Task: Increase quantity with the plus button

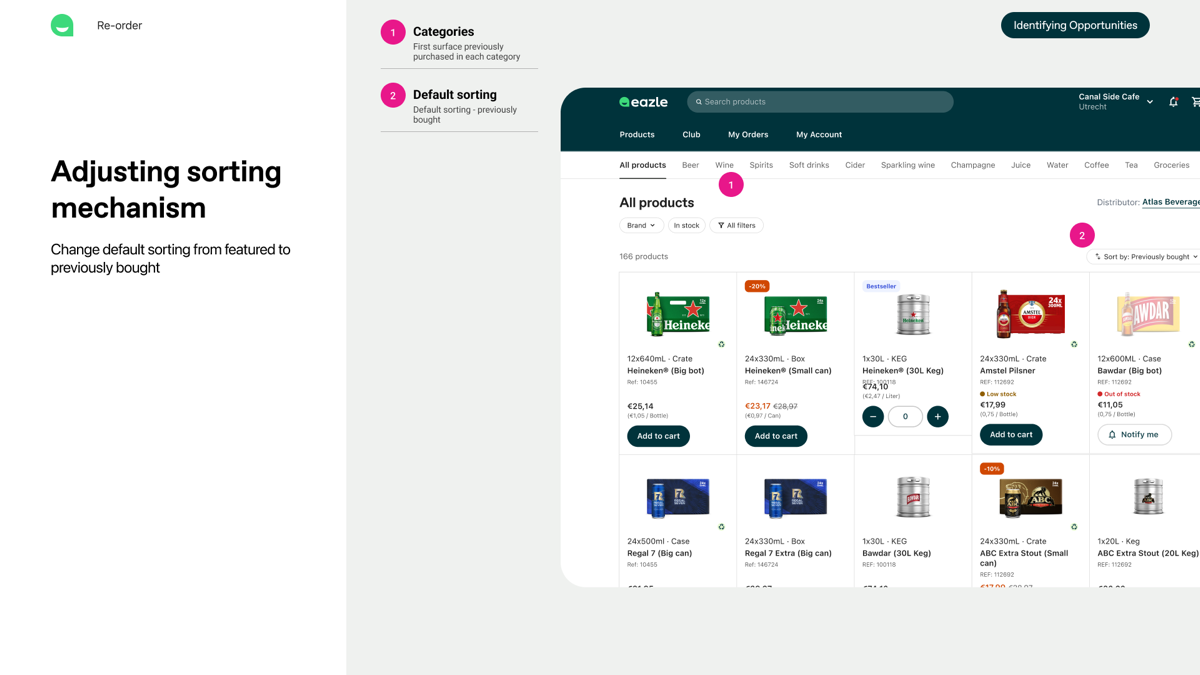Action: (938, 416)
